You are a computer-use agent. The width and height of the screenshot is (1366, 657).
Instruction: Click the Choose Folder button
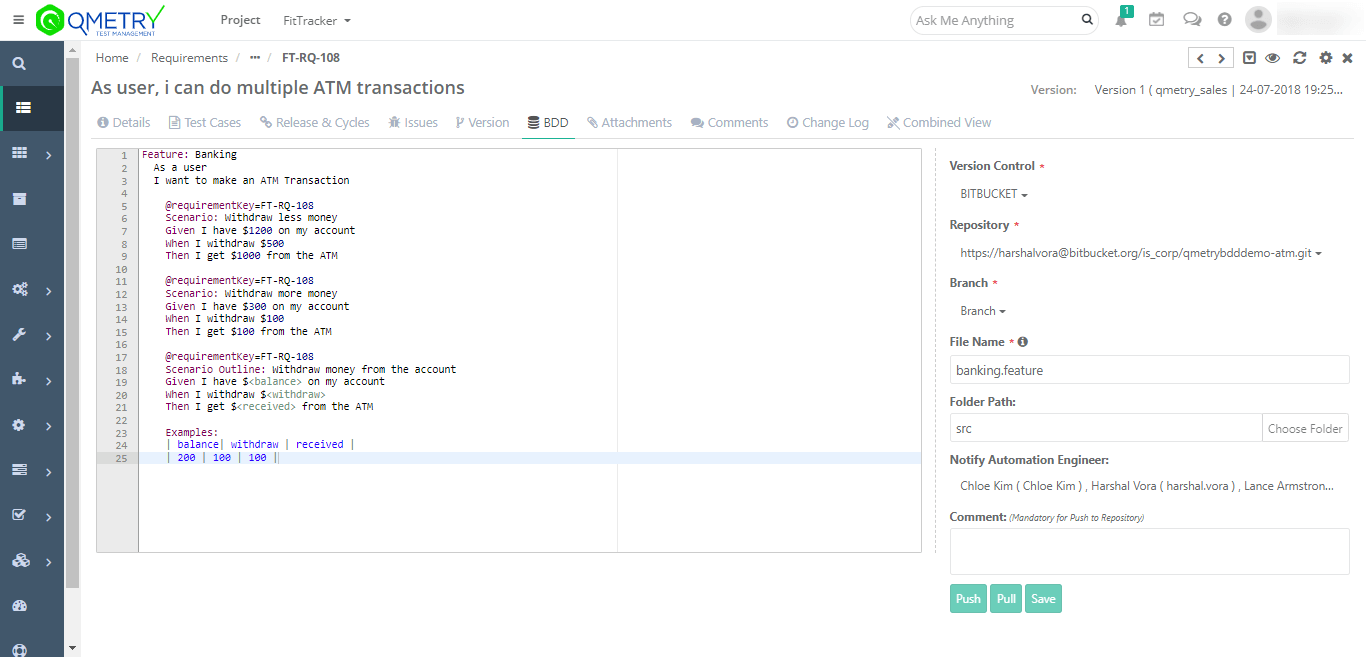(x=1305, y=428)
